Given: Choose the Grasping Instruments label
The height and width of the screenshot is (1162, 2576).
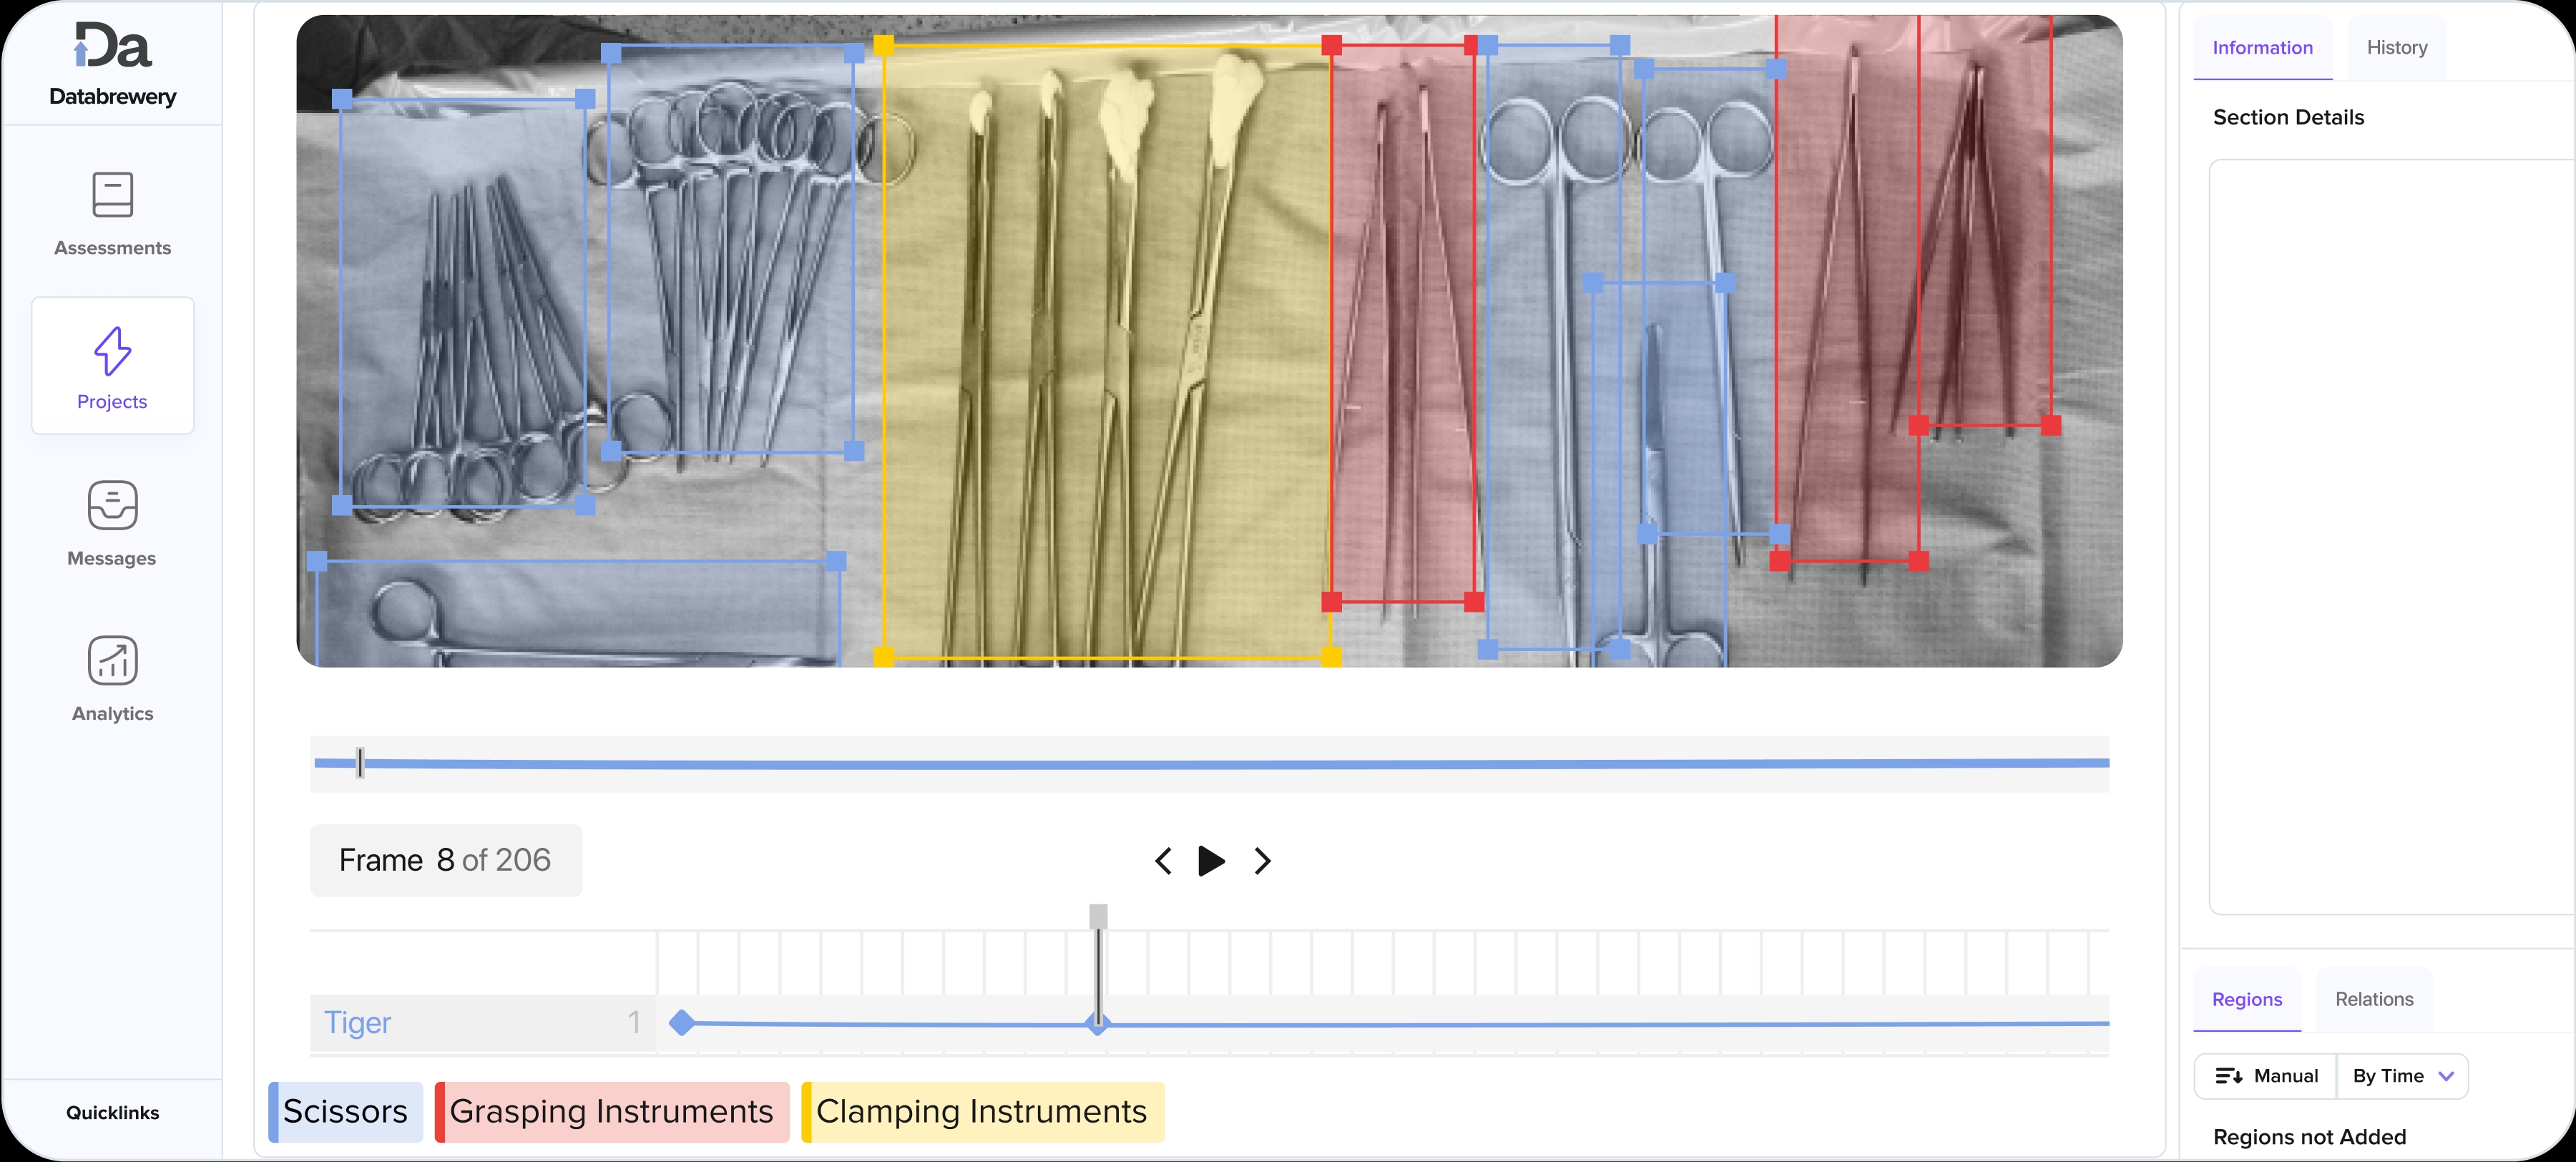Looking at the screenshot, I should (x=611, y=1111).
